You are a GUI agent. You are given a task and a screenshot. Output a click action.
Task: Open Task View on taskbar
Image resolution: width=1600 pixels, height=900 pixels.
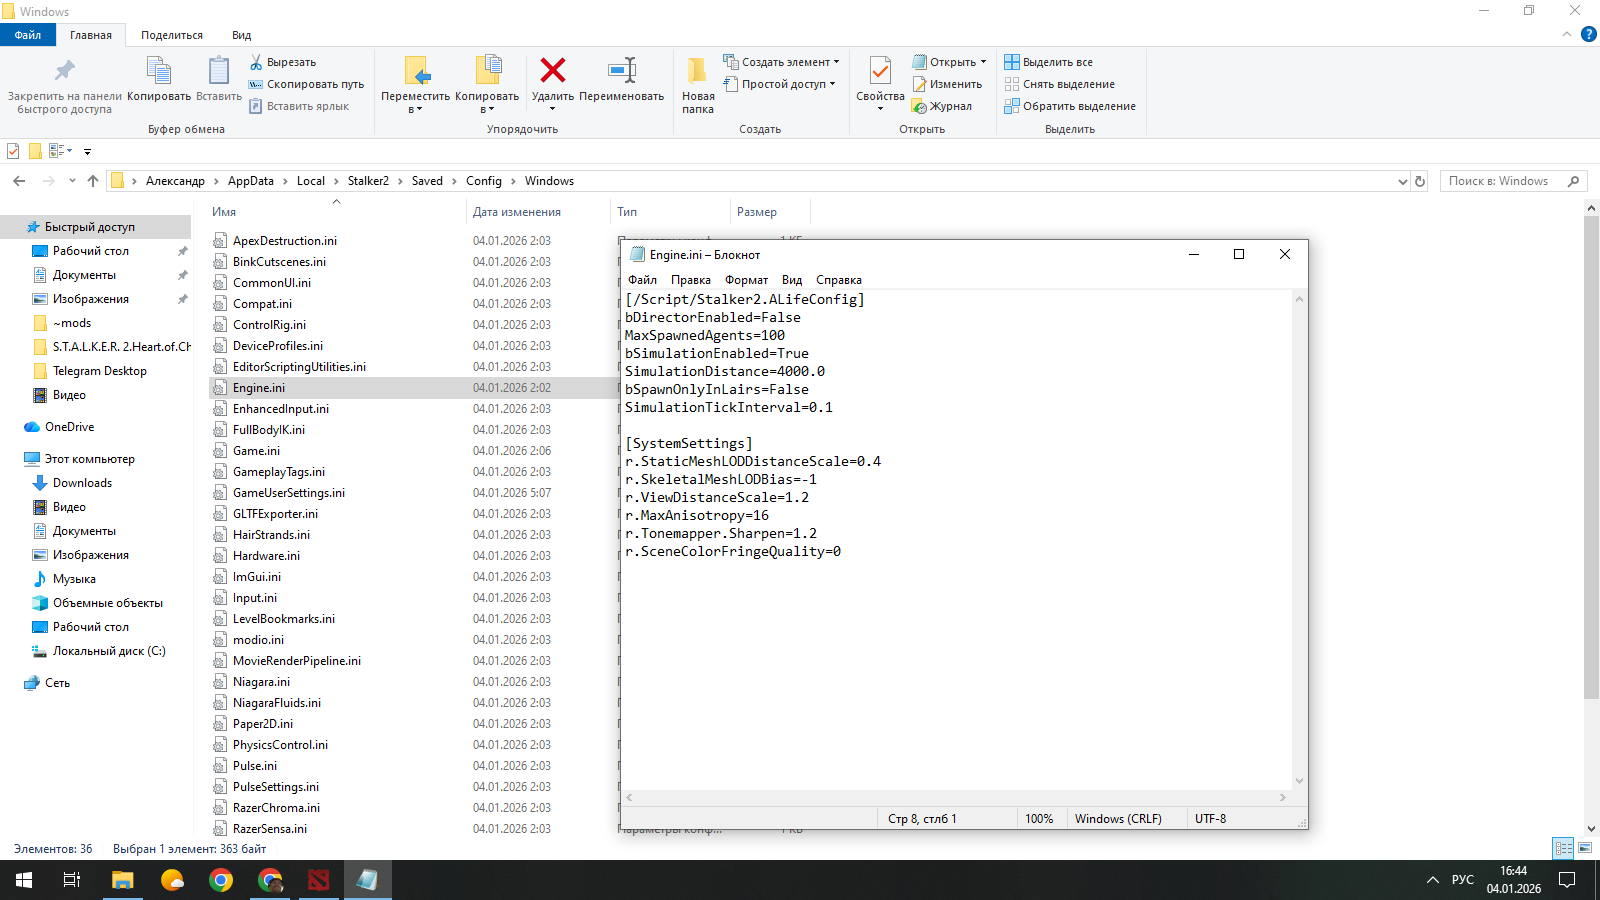(72, 880)
